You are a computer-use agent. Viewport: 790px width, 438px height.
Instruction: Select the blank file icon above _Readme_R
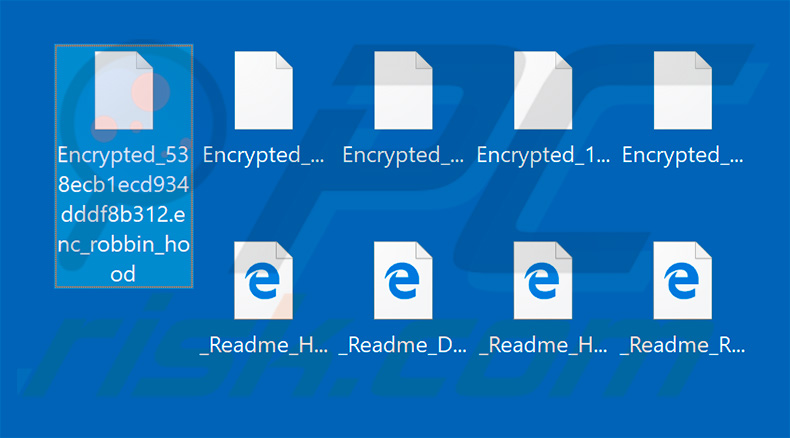click(683, 92)
